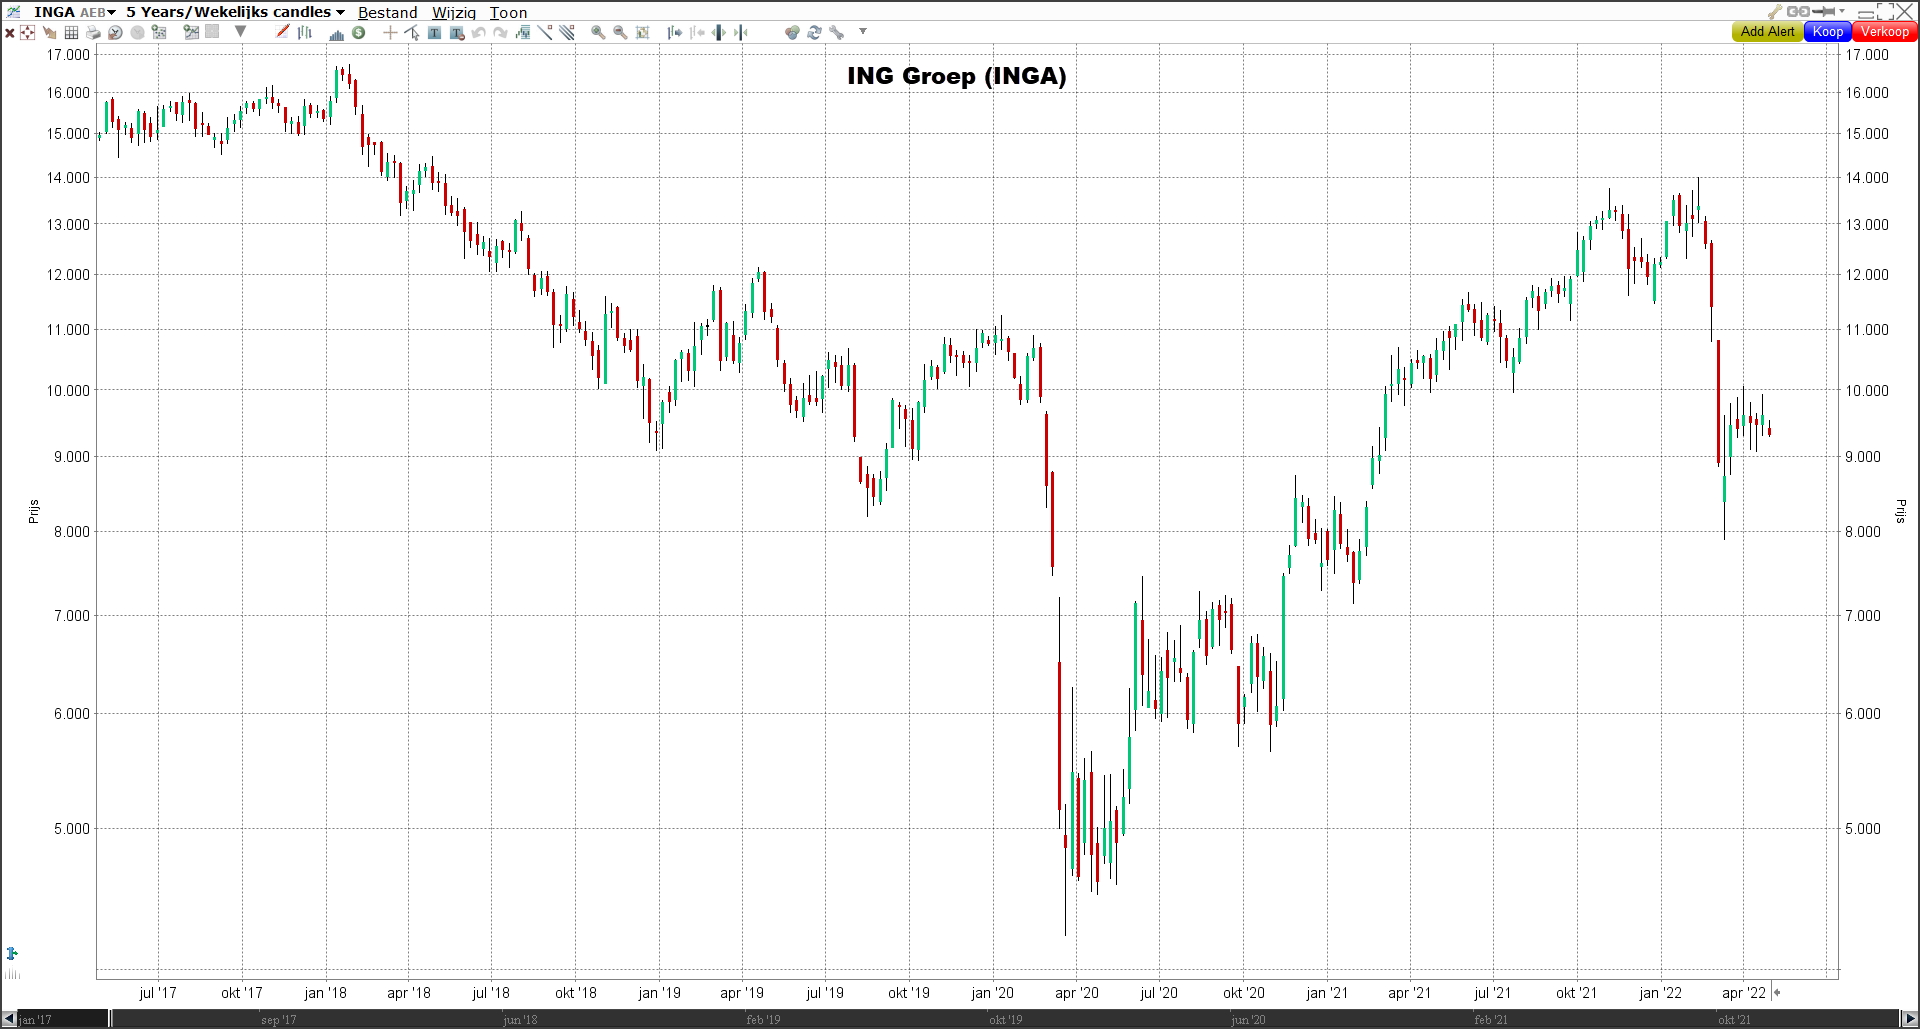Image resolution: width=1920 pixels, height=1029 pixels.
Task: Open the Wijzig menu
Action: click(x=454, y=12)
